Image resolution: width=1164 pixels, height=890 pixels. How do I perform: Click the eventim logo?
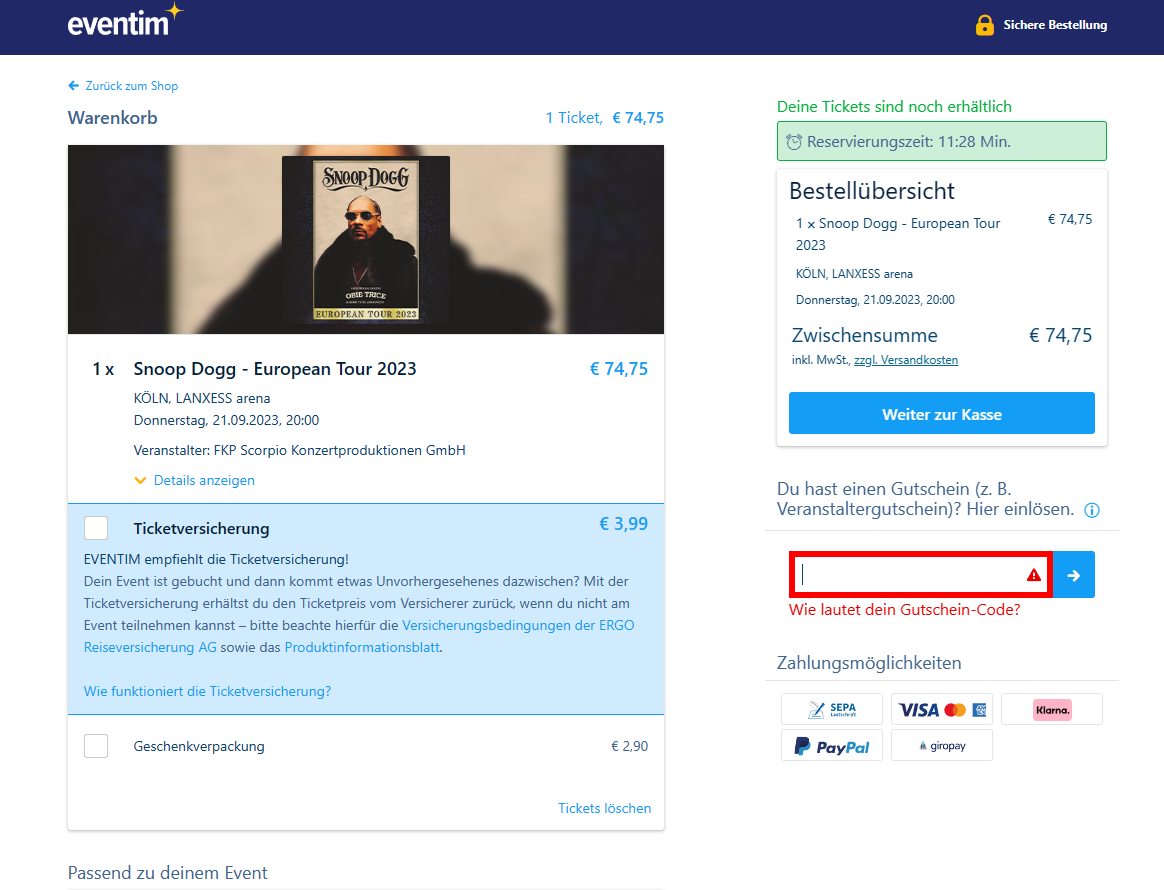pyautogui.click(x=125, y=21)
